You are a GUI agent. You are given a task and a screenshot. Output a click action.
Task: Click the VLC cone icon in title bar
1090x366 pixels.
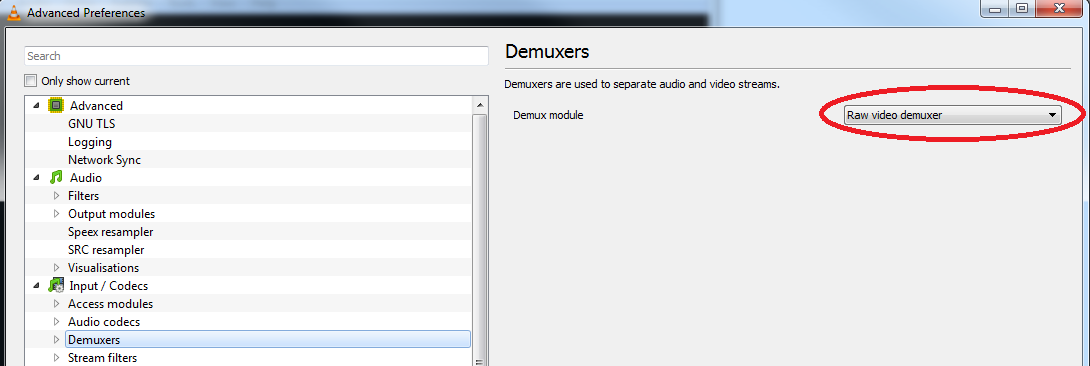[x=14, y=12]
